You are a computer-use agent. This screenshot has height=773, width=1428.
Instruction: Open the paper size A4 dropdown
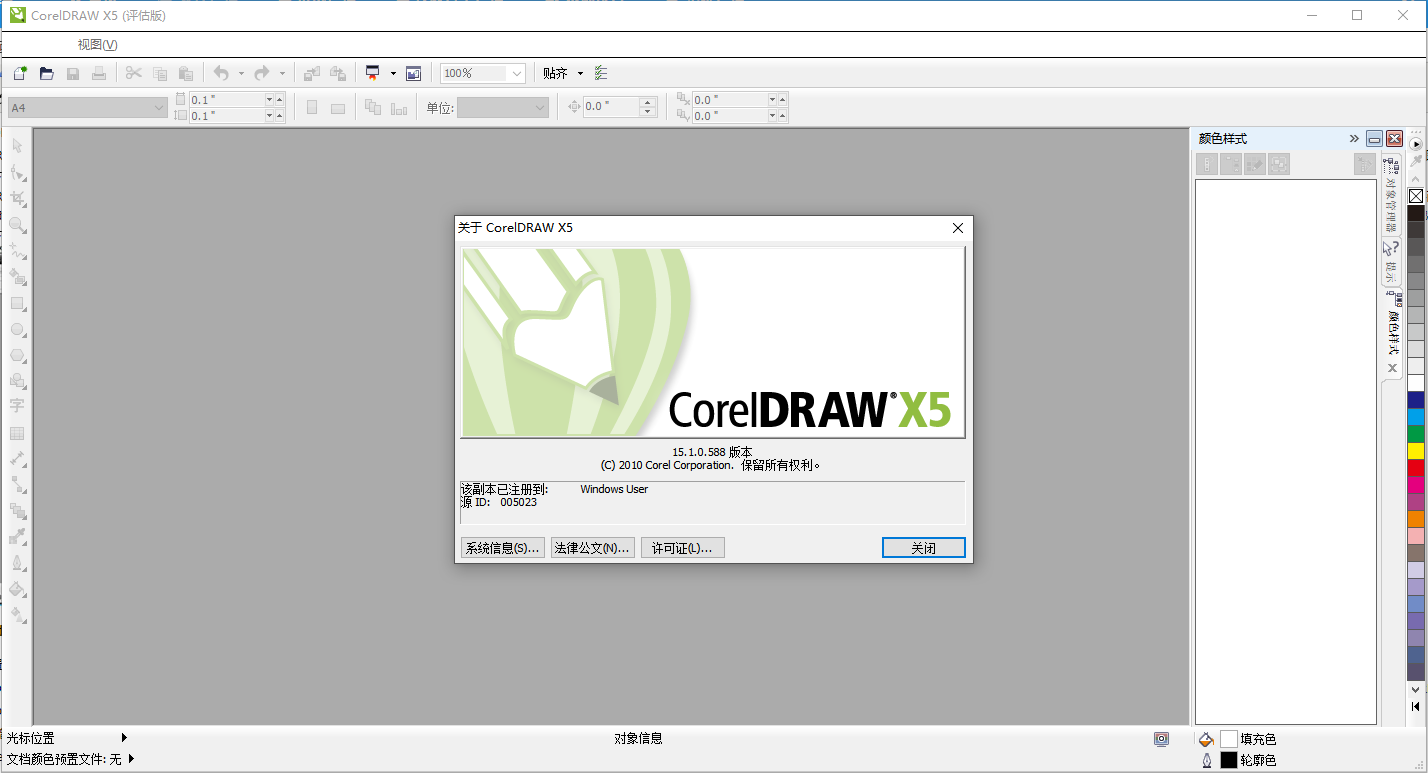coord(159,107)
